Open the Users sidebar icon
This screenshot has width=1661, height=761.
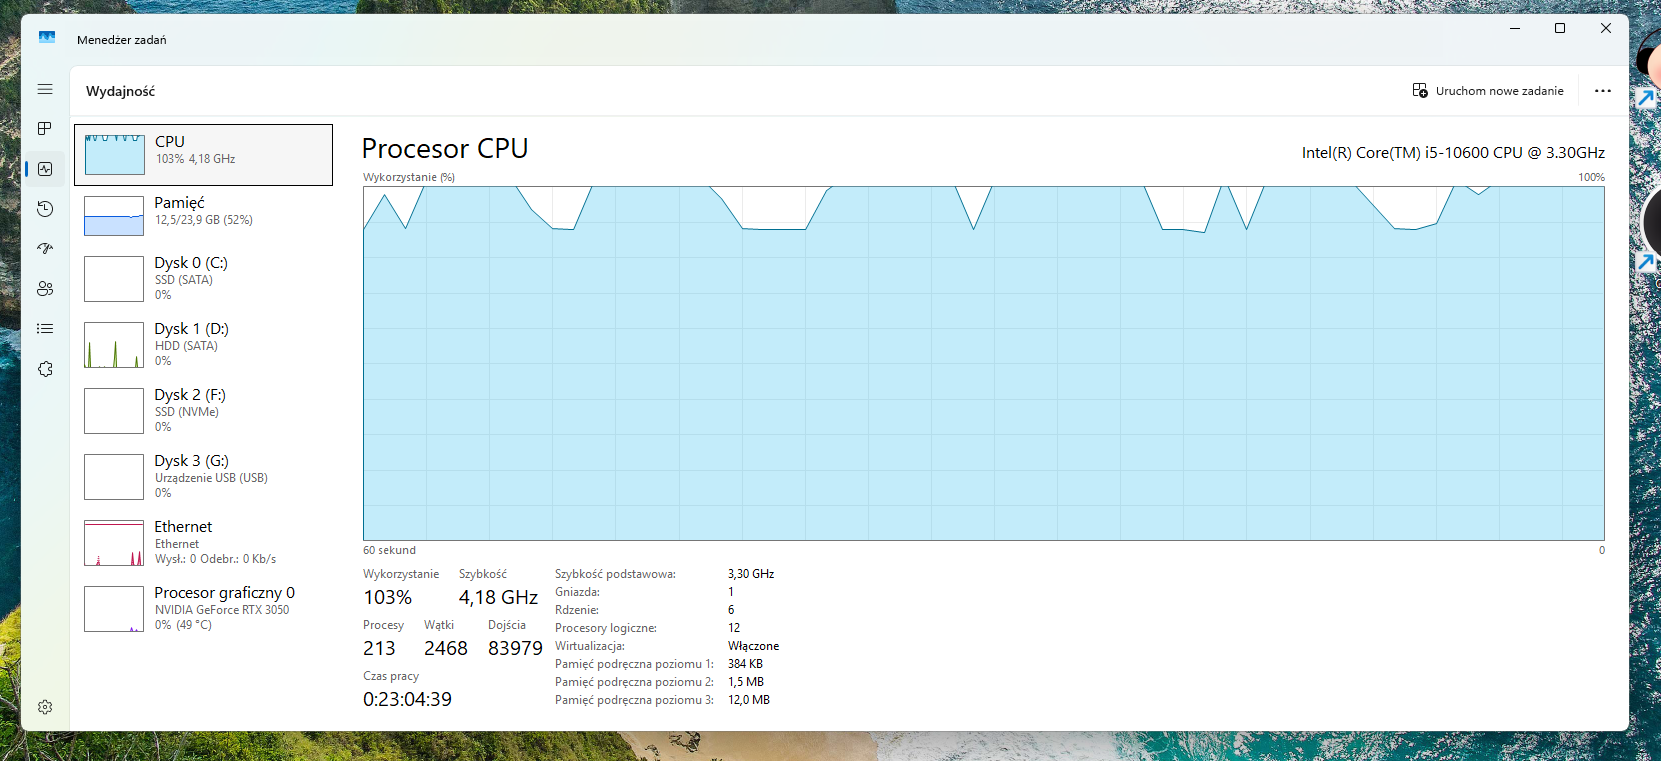coord(45,289)
